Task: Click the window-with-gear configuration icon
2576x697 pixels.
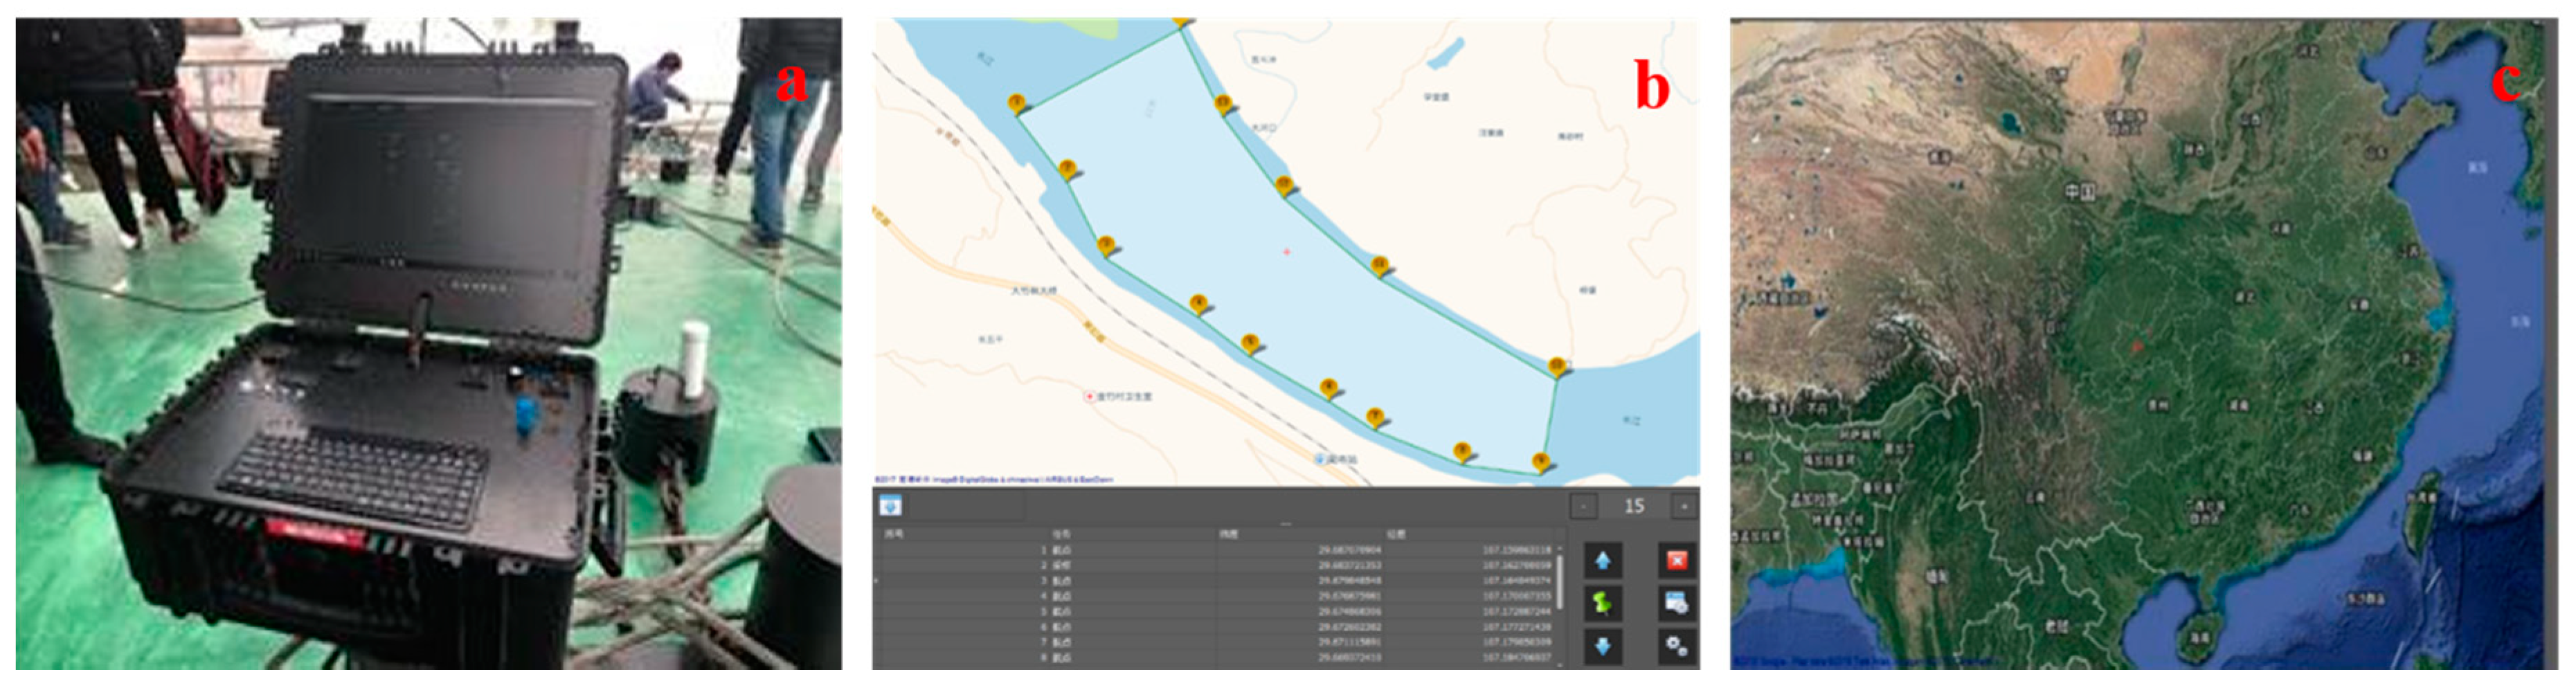Action: pyautogui.click(x=1677, y=603)
